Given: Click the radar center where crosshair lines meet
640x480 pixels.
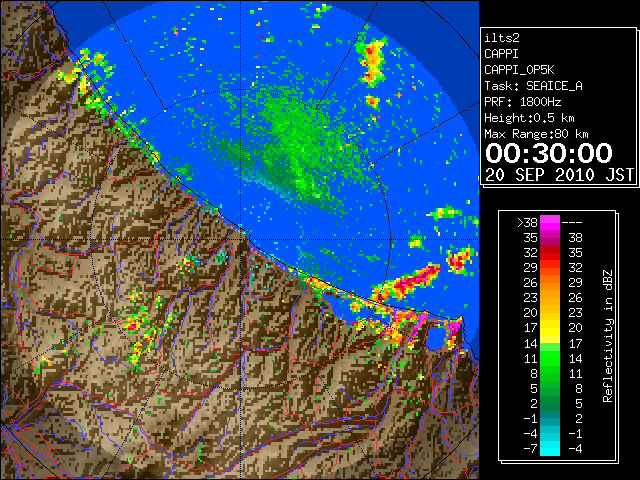Looking at the screenshot, I should (241, 240).
